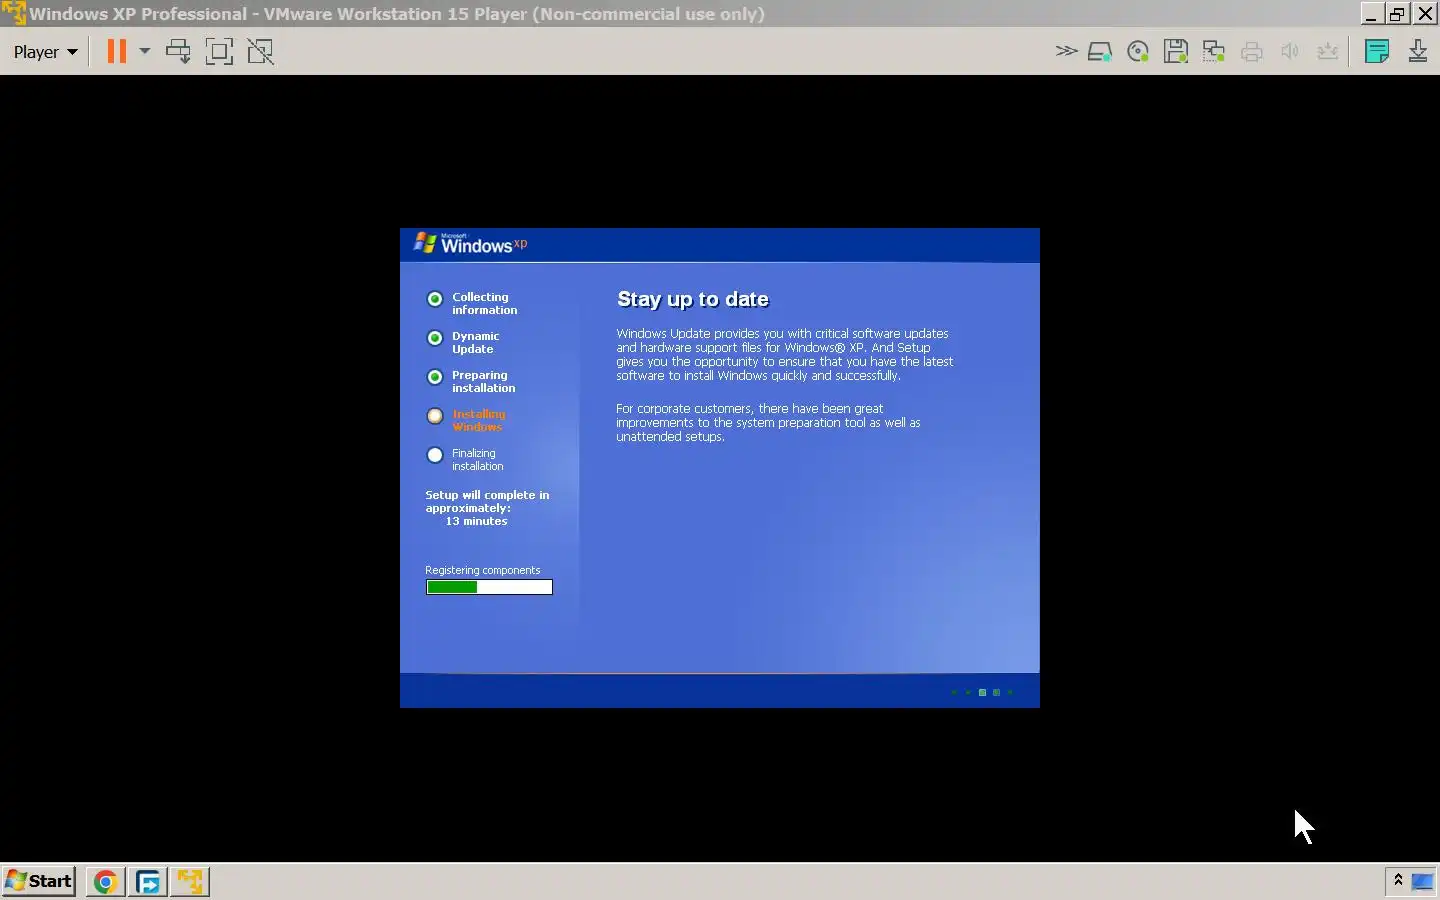The height and width of the screenshot is (900, 1440).
Task: Launch Chrome from the taskbar
Action: point(106,882)
